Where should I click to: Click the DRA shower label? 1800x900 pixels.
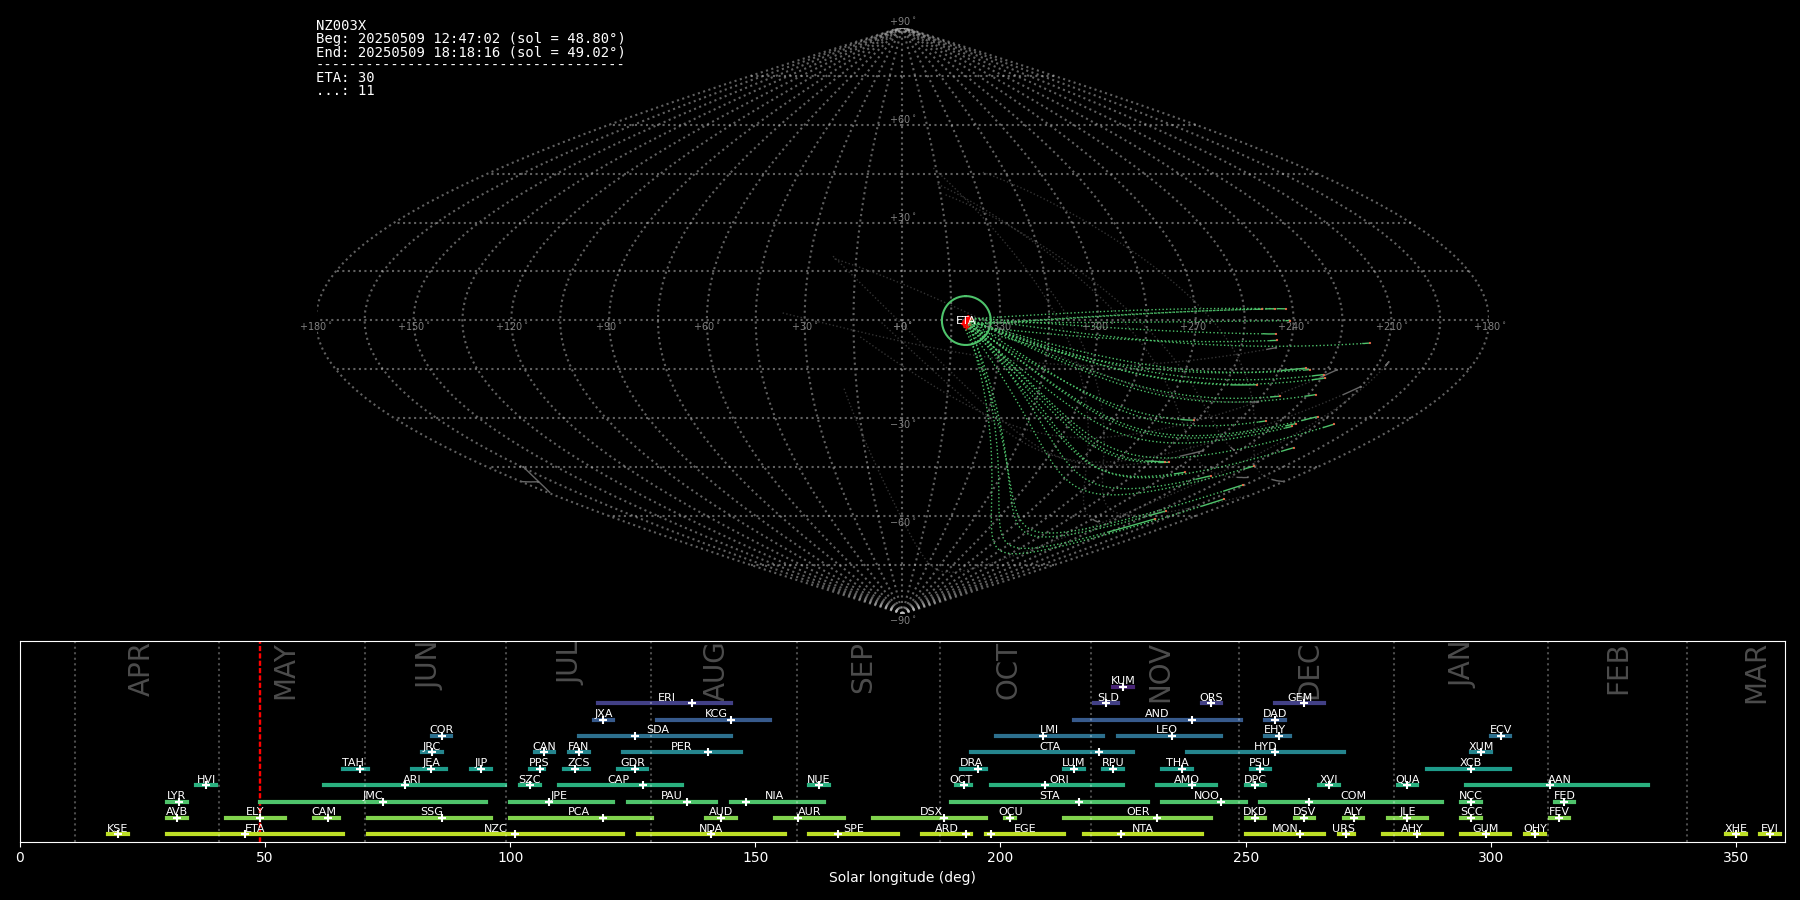[971, 762]
